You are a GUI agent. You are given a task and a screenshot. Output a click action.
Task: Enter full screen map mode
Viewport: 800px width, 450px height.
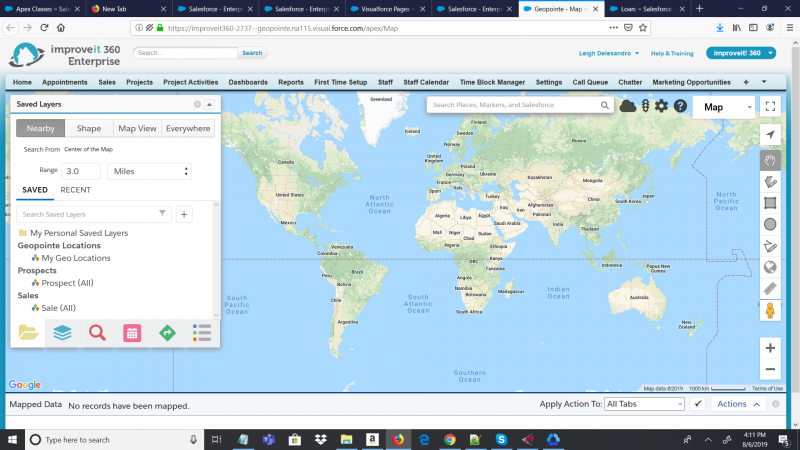[x=770, y=106]
